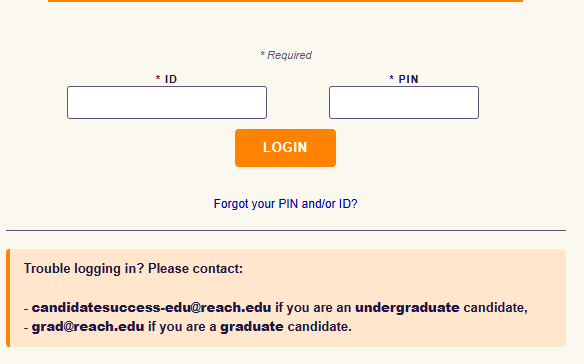The width and height of the screenshot is (584, 364).
Task: Click the Trouble logging in heading
Action: click(133, 269)
